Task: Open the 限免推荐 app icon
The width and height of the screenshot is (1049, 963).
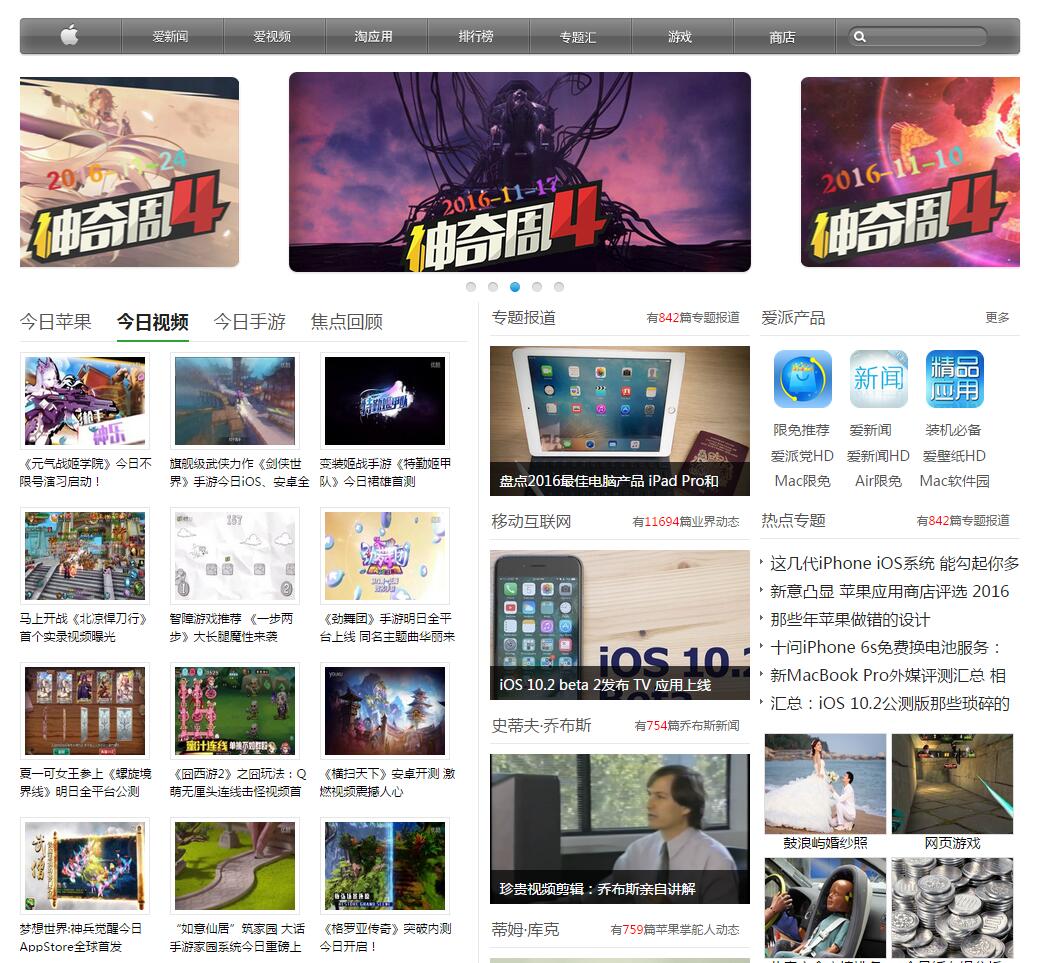Action: pyautogui.click(x=802, y=379)
